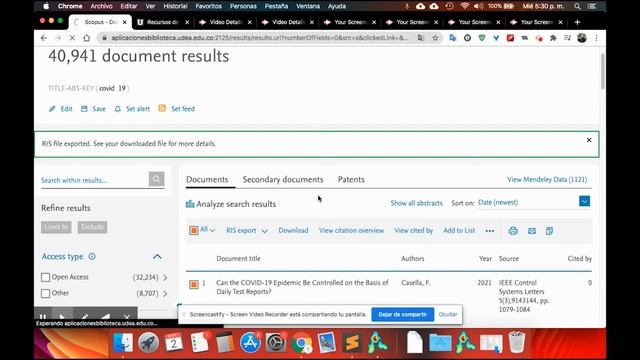Dismiss the RIS file exported notification
640x360 pixels.
(589, 140)
